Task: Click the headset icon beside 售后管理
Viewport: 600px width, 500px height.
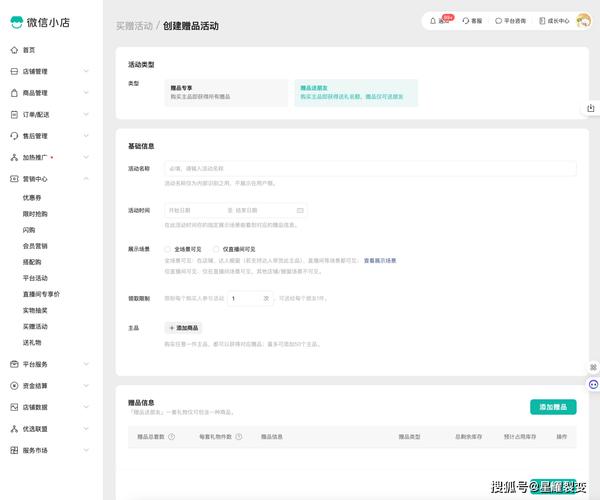Action: 14,136
